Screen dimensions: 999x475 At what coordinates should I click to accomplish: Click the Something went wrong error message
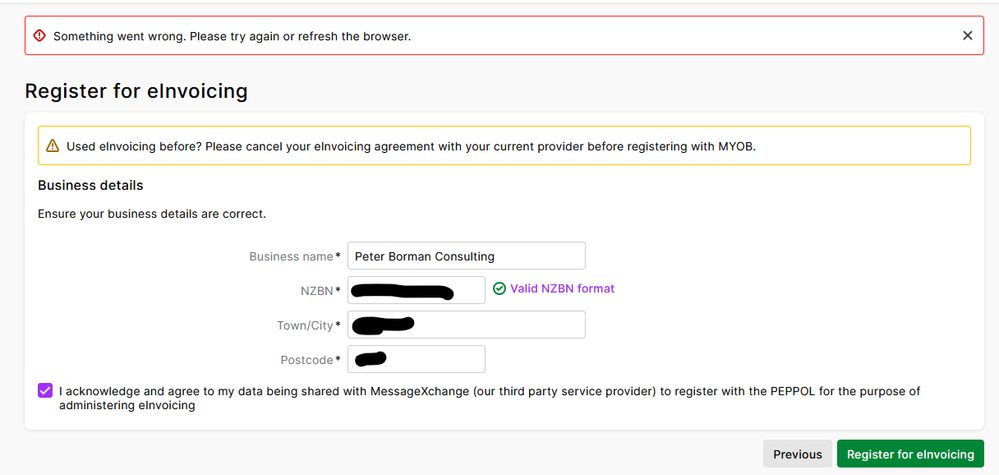coord(232,36)
